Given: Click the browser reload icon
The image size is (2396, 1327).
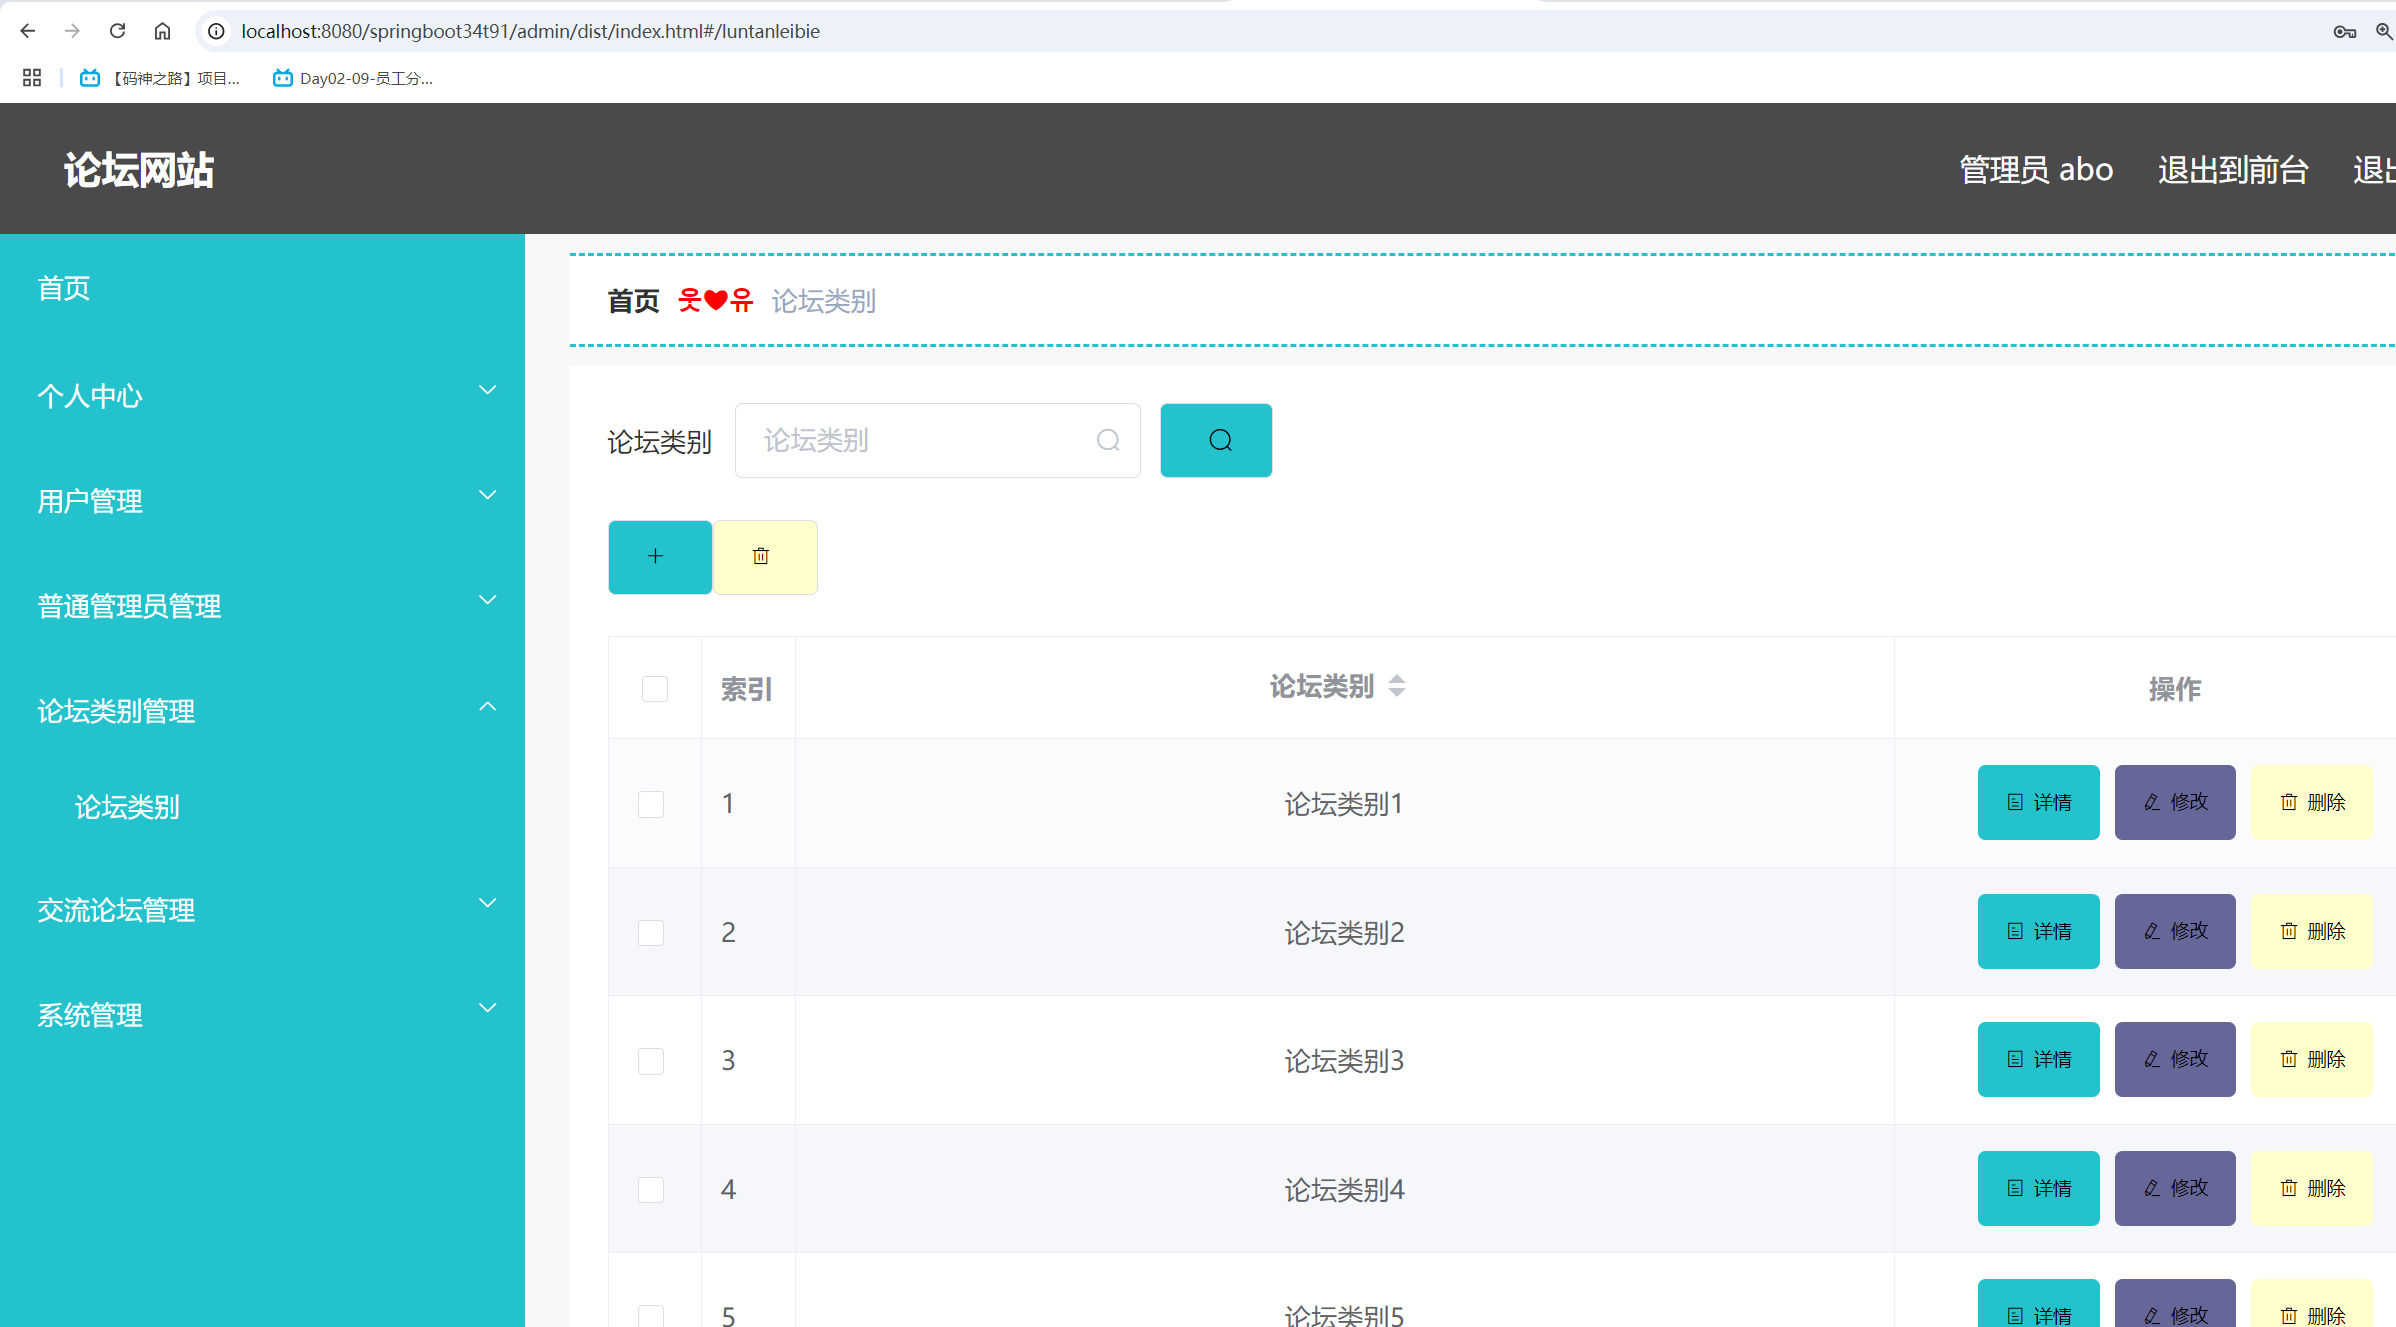Looking at the screenshot, I should 117,31.
